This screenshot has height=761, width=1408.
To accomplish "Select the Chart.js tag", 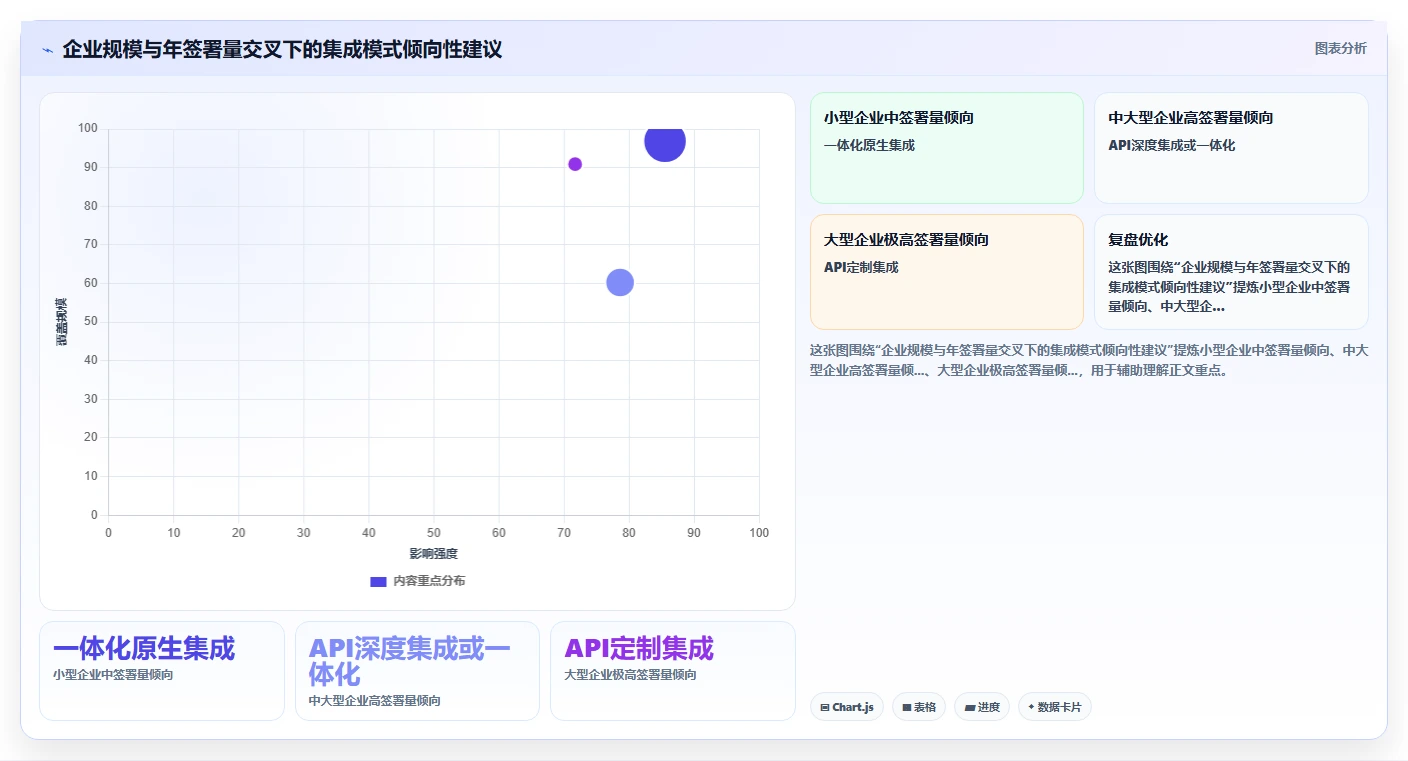I will click(847, 707).
